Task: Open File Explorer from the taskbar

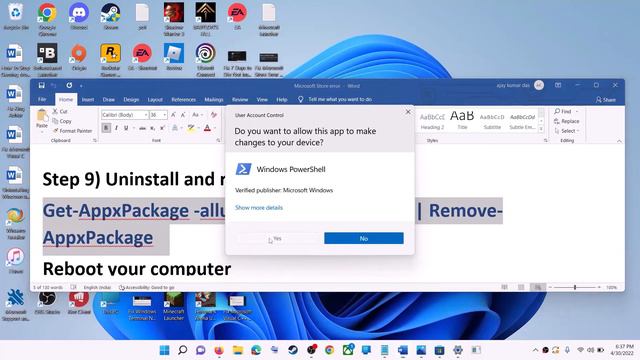Action: 238,350
